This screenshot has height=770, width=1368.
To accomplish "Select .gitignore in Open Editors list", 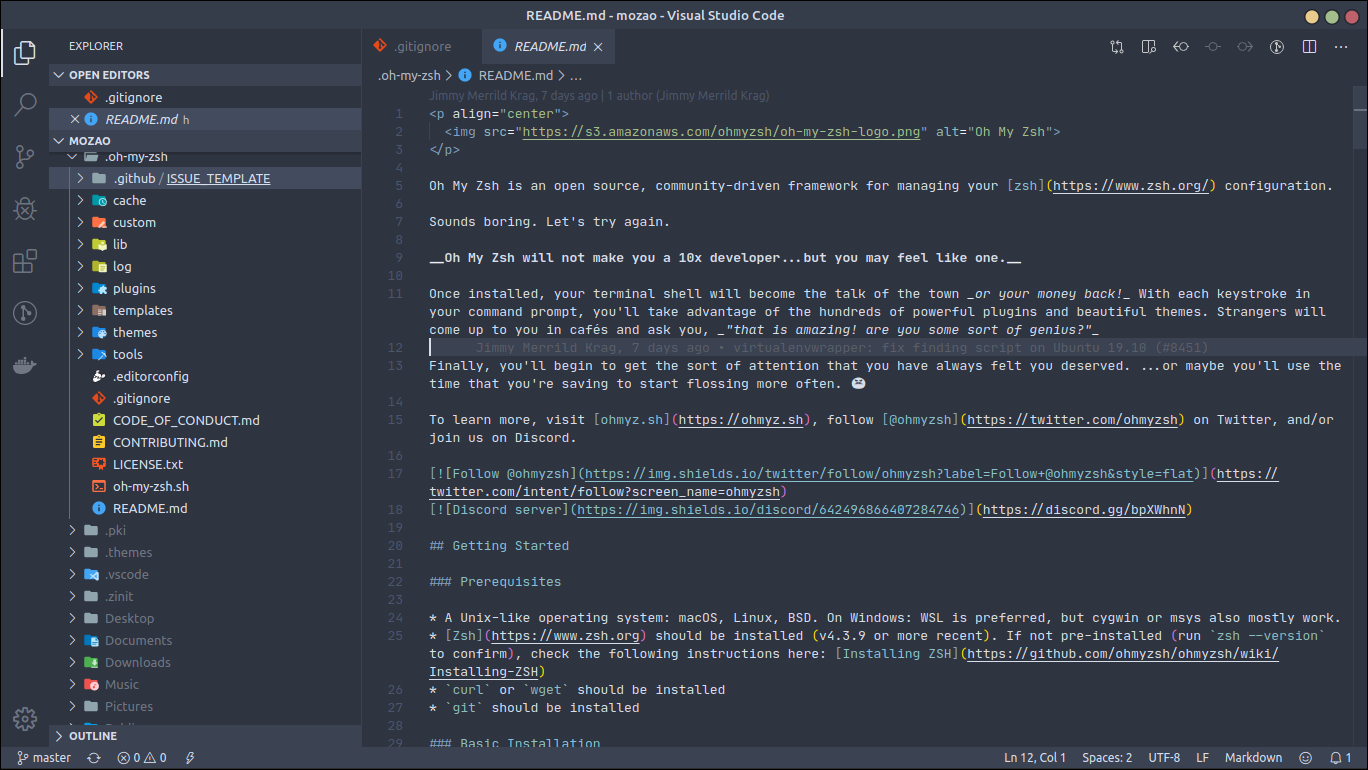I will 205,97.
